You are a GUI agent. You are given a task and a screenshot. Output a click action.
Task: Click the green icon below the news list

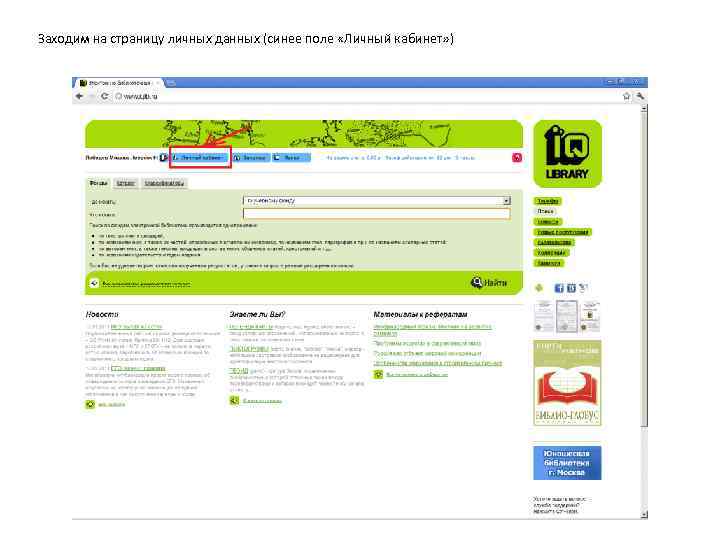point(90,405)
